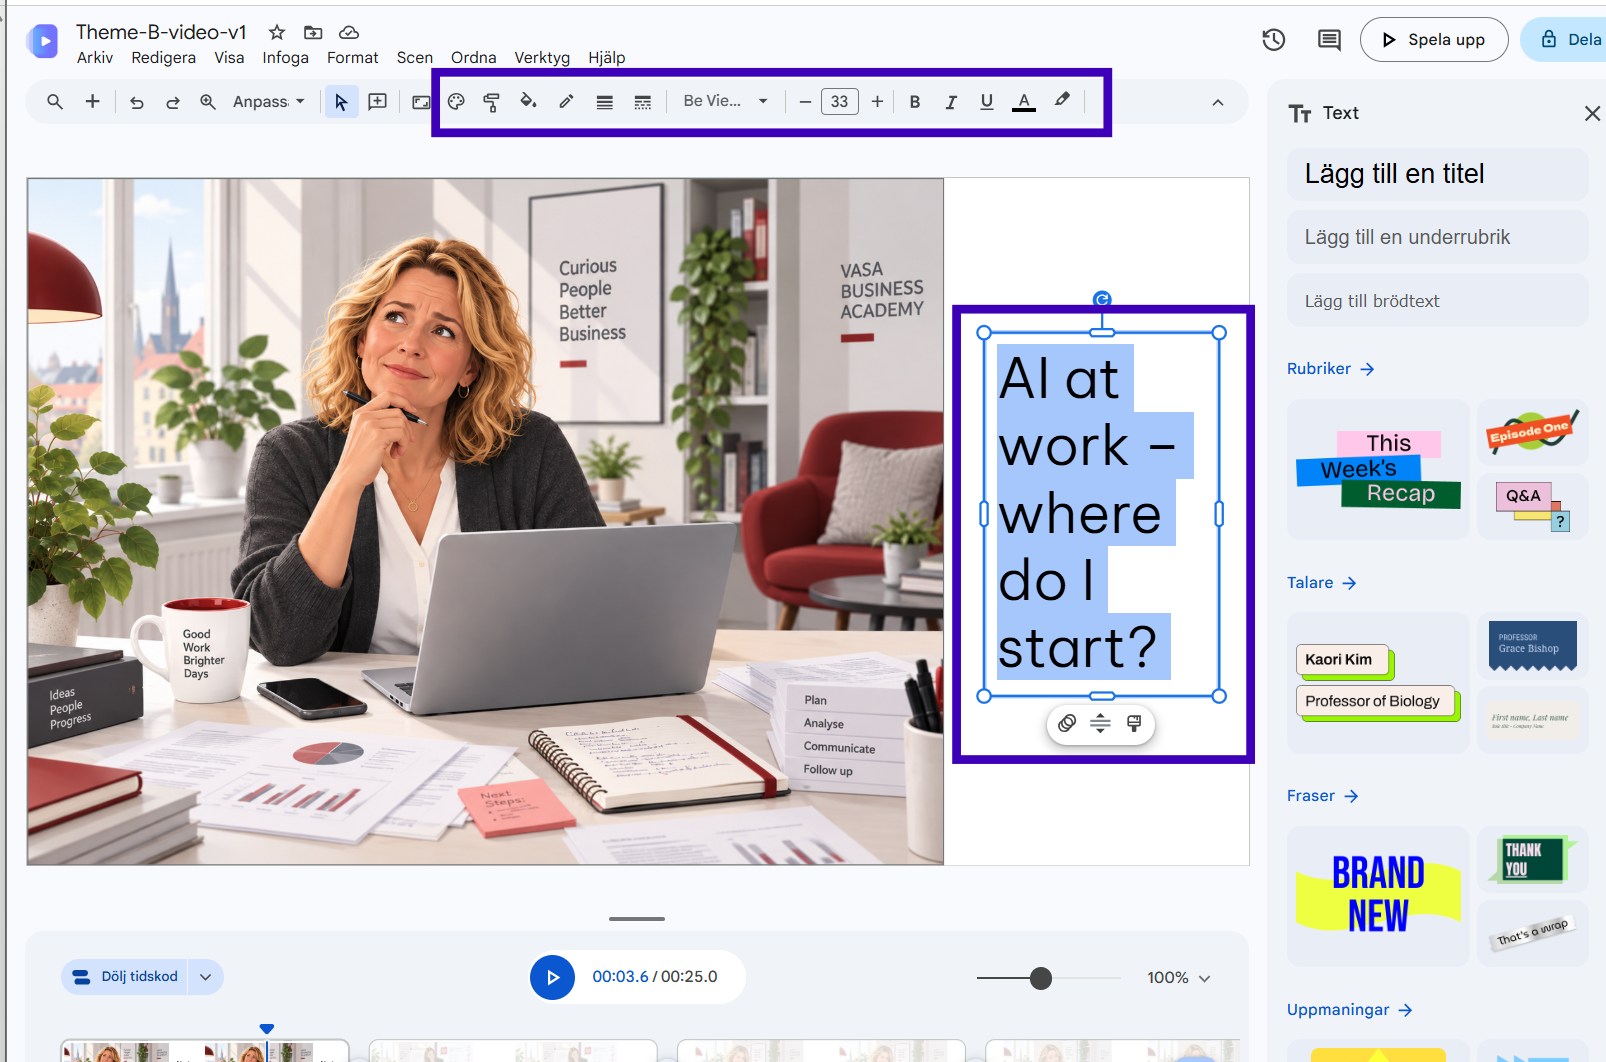Image resolution: width=1606 pixels, height=1062 pixels.
Task: Redo the last action
Action: (x=173, y=102)
